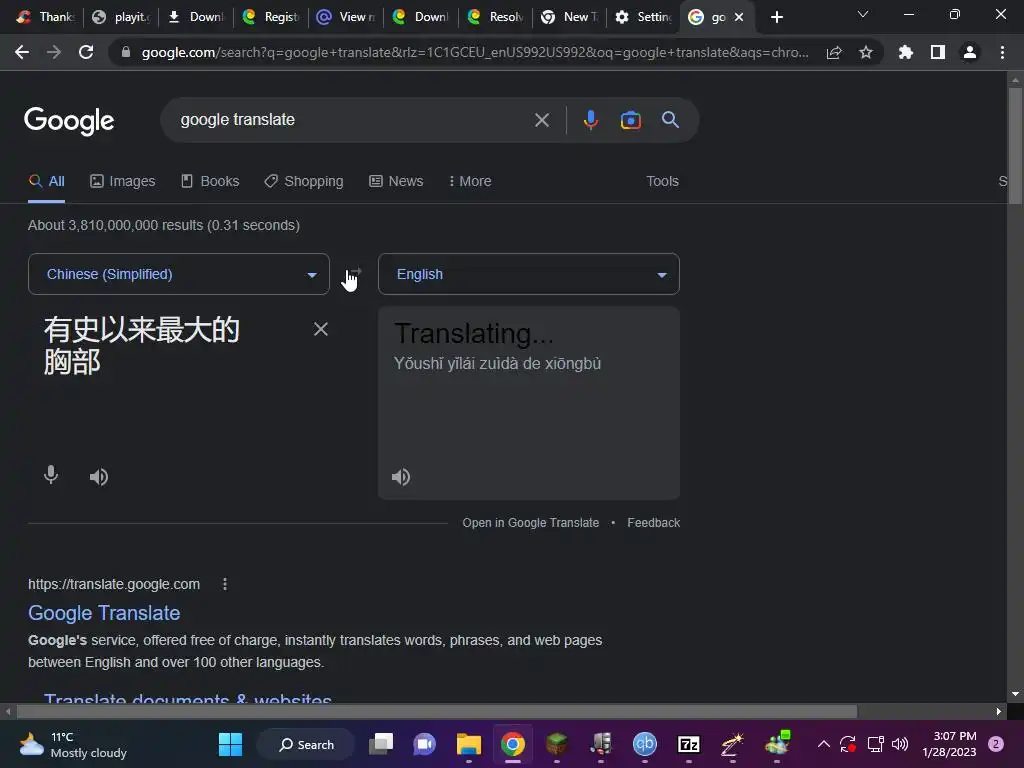The height and width of the screenshot is (768, 1024).
Task: Click the URL address bar
Action: click(x=475, y=52)
